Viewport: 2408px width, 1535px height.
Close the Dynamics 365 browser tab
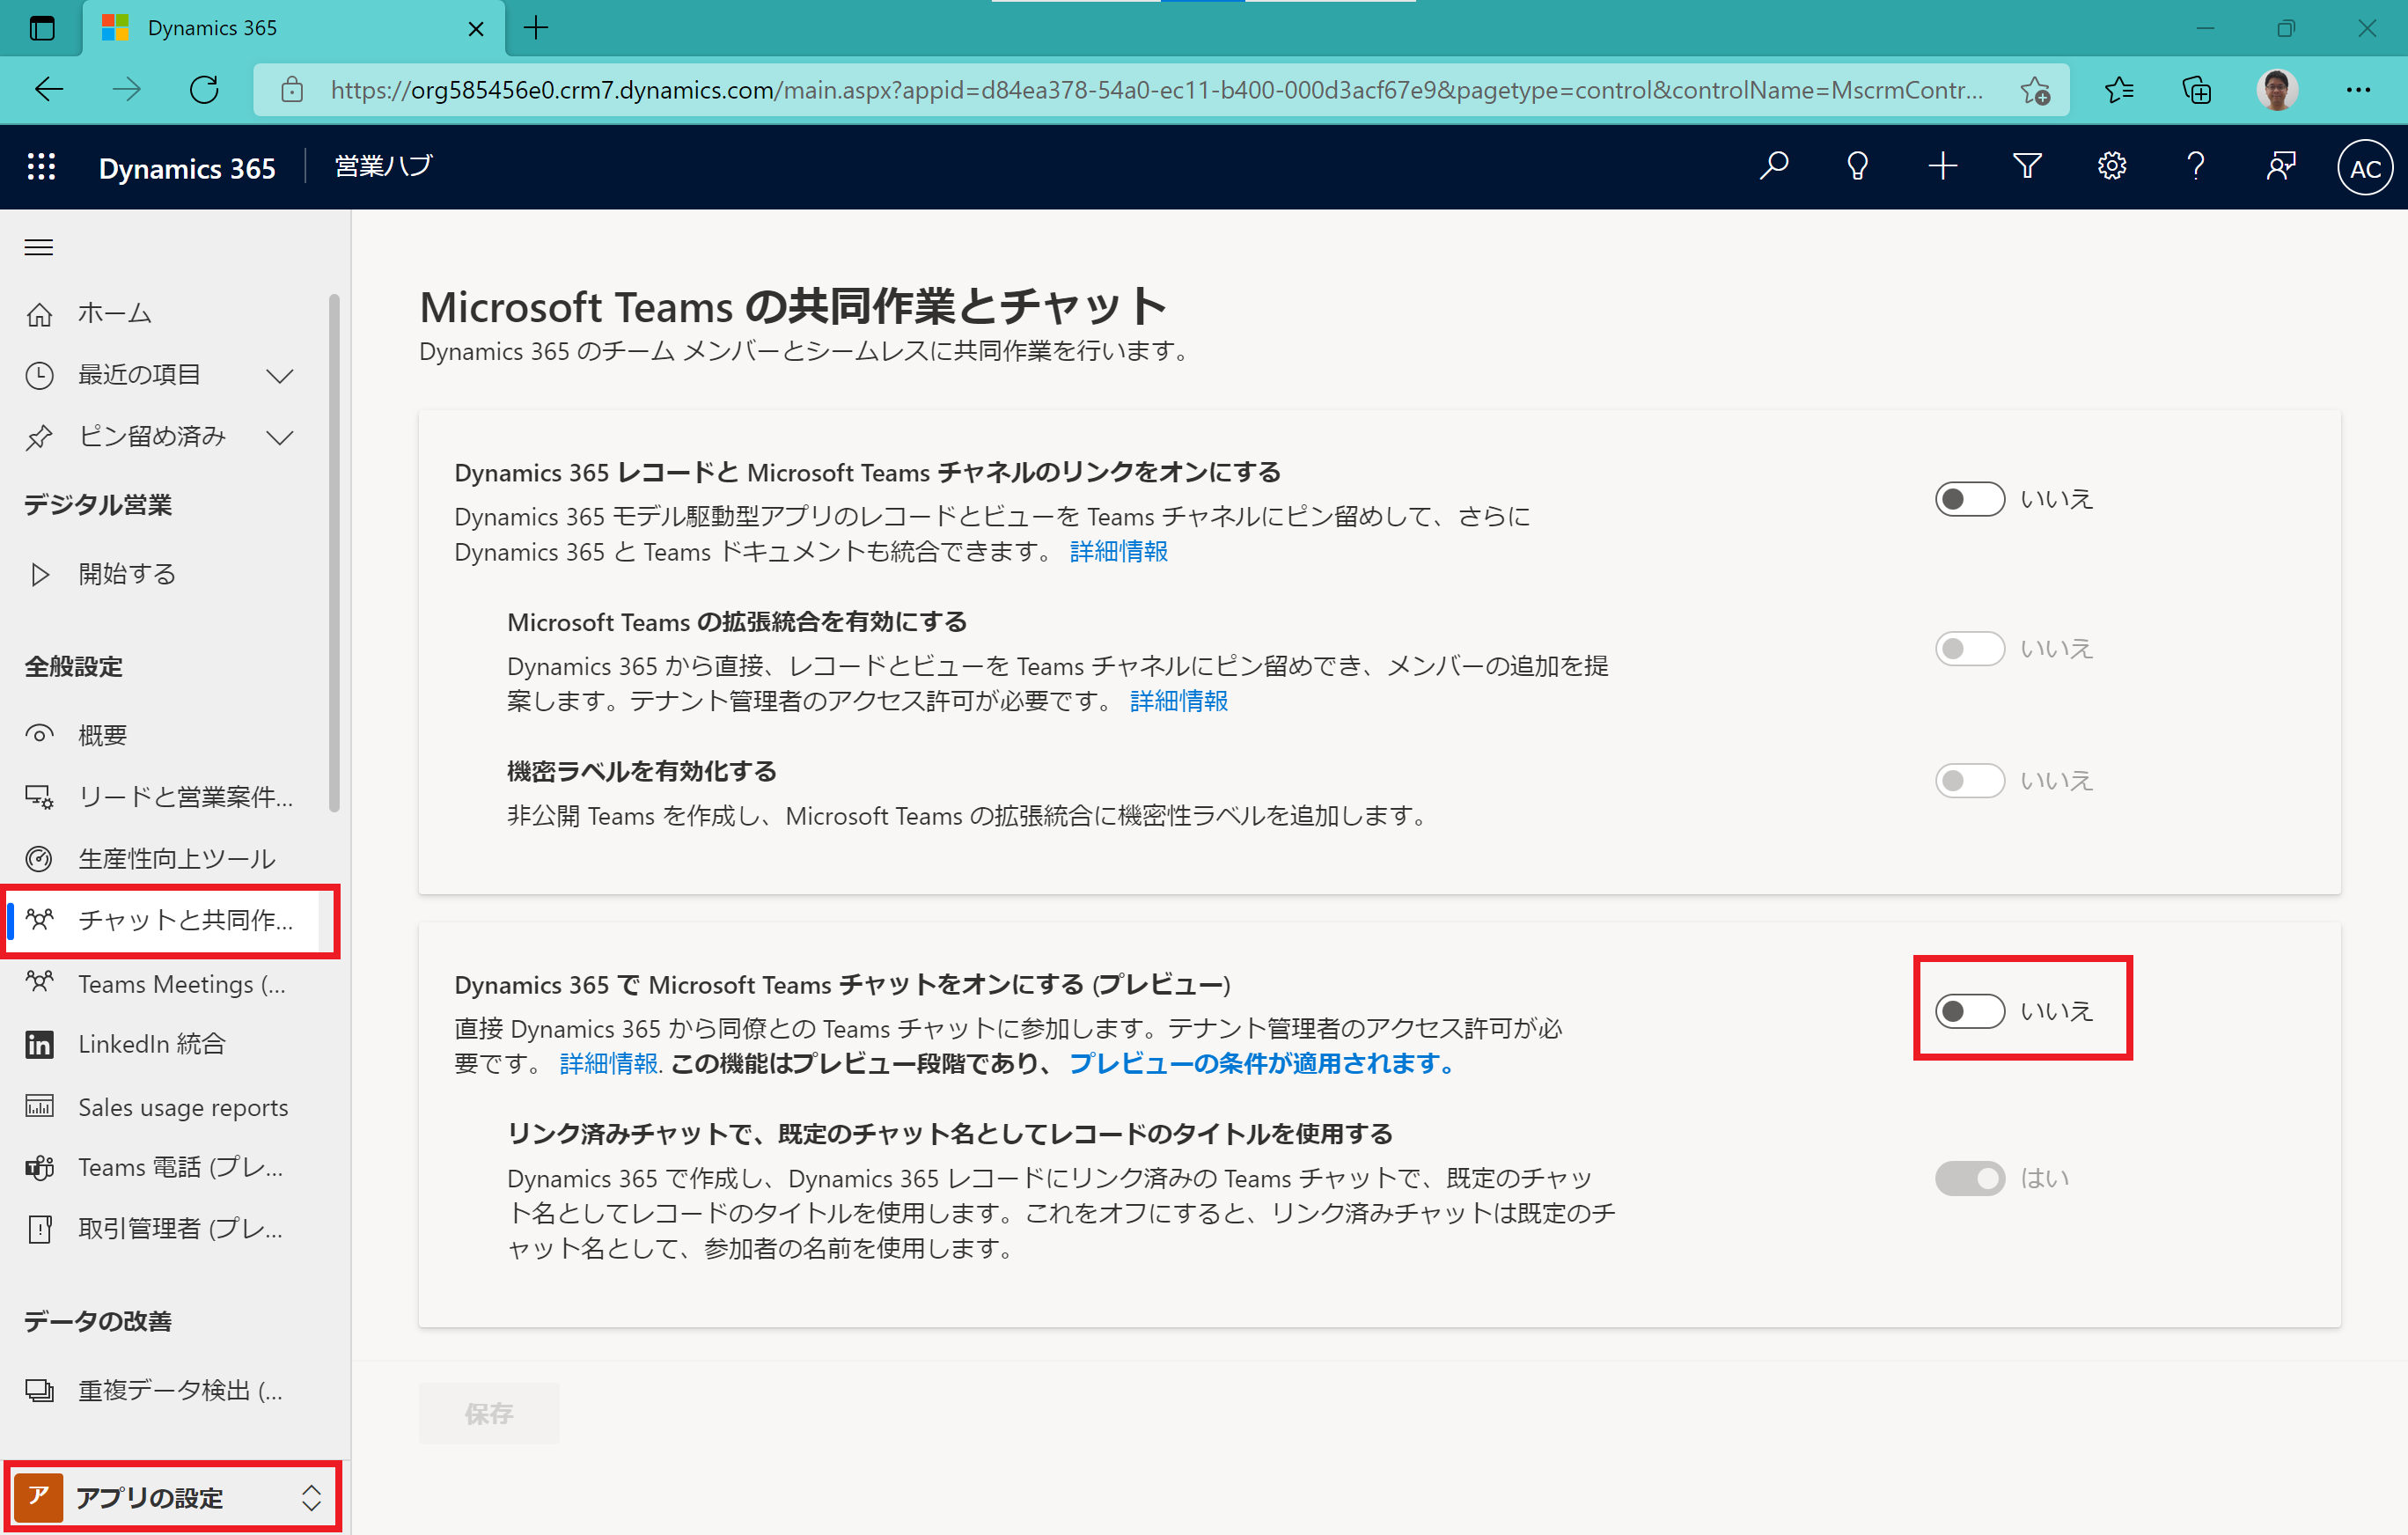(476, 28)
